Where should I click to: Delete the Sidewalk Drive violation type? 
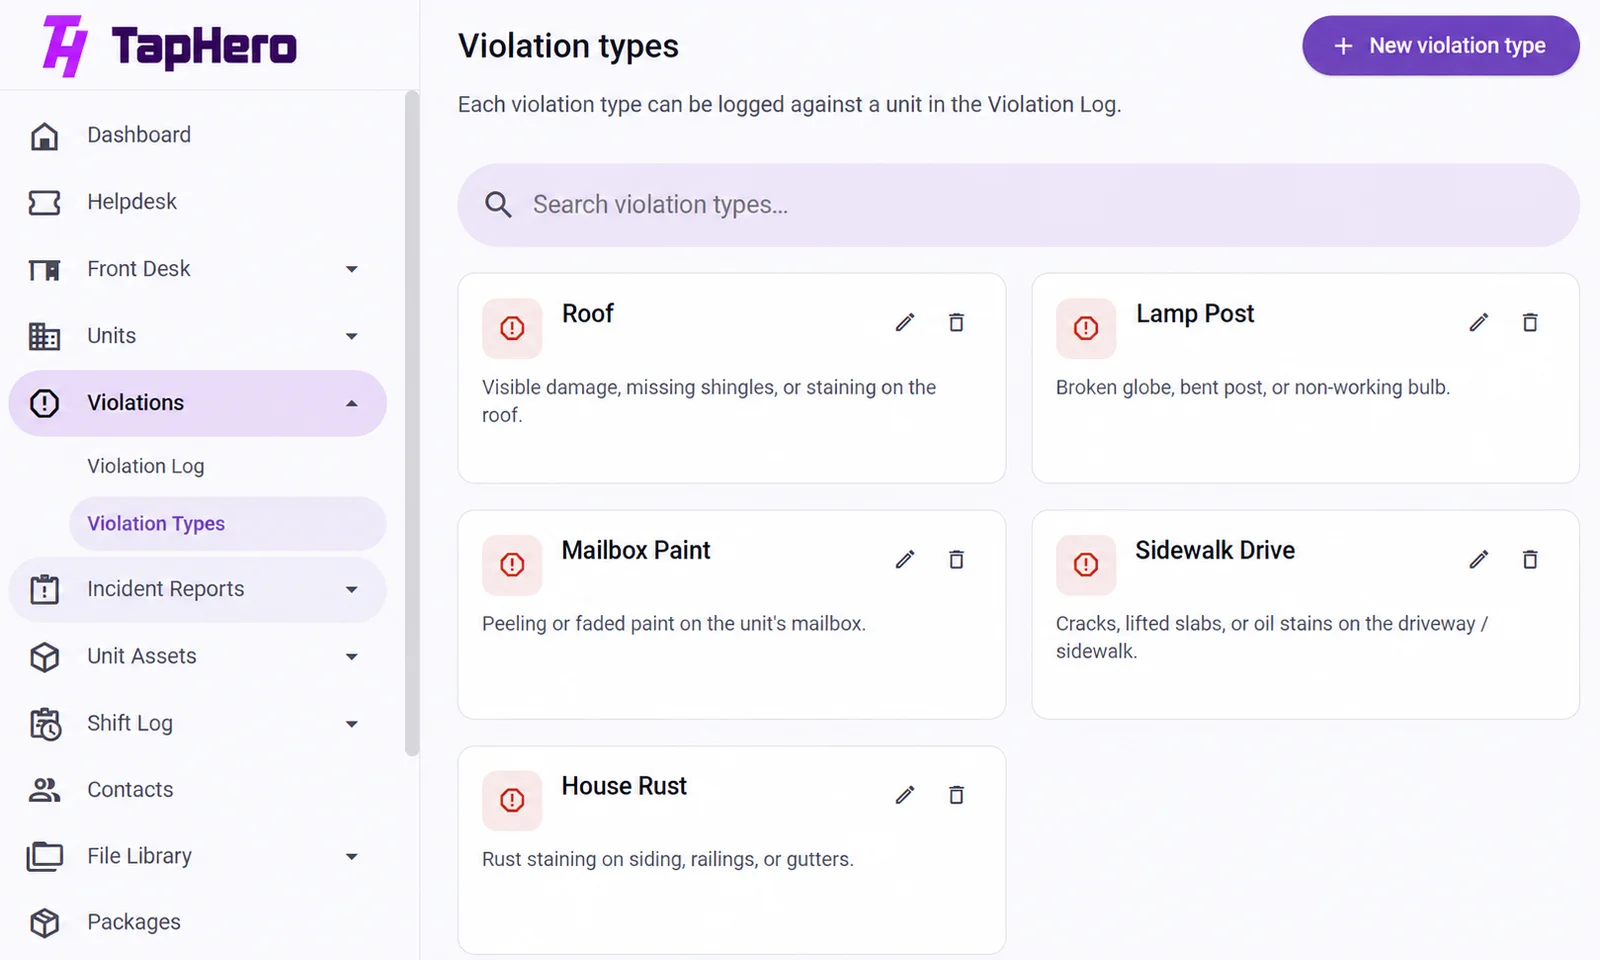point(1530,559)
